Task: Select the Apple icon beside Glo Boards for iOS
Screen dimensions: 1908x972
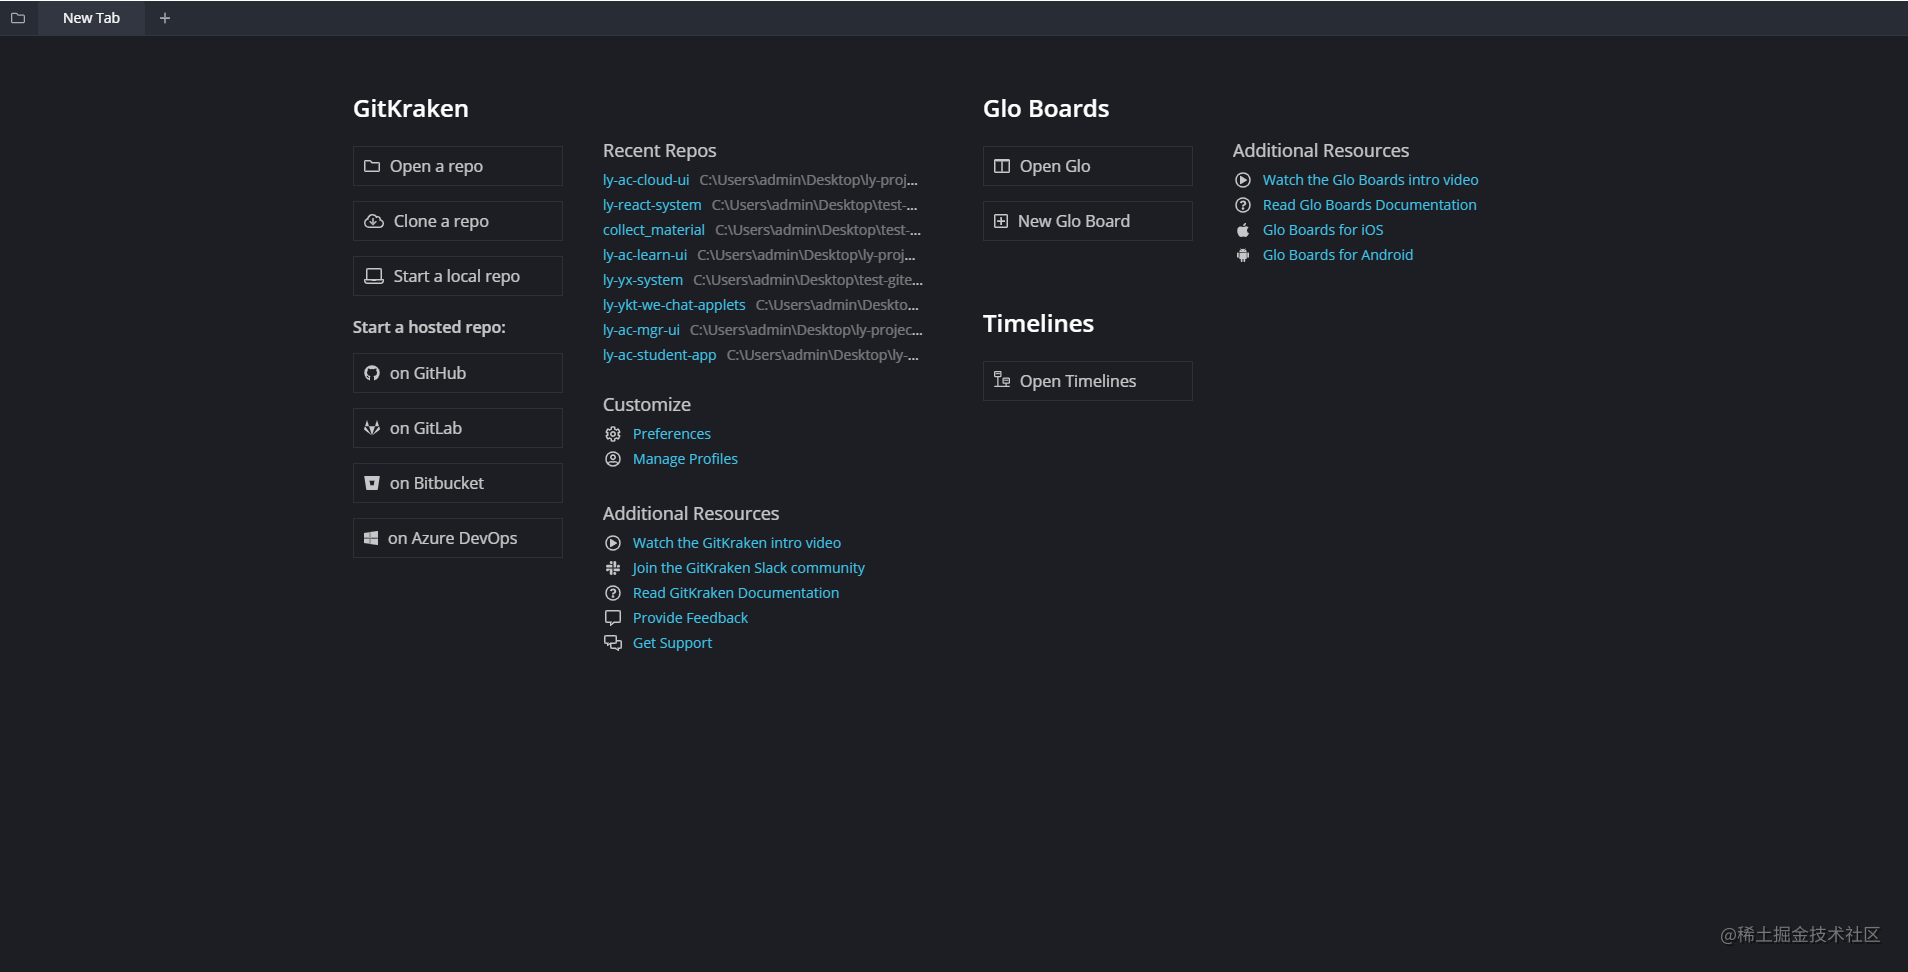Action: [x=1243, y=229]
